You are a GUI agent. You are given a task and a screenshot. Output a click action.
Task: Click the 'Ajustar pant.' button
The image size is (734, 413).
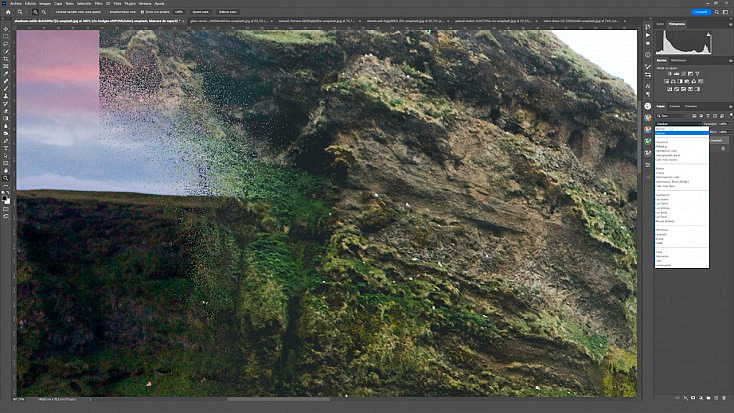(200, 12)
